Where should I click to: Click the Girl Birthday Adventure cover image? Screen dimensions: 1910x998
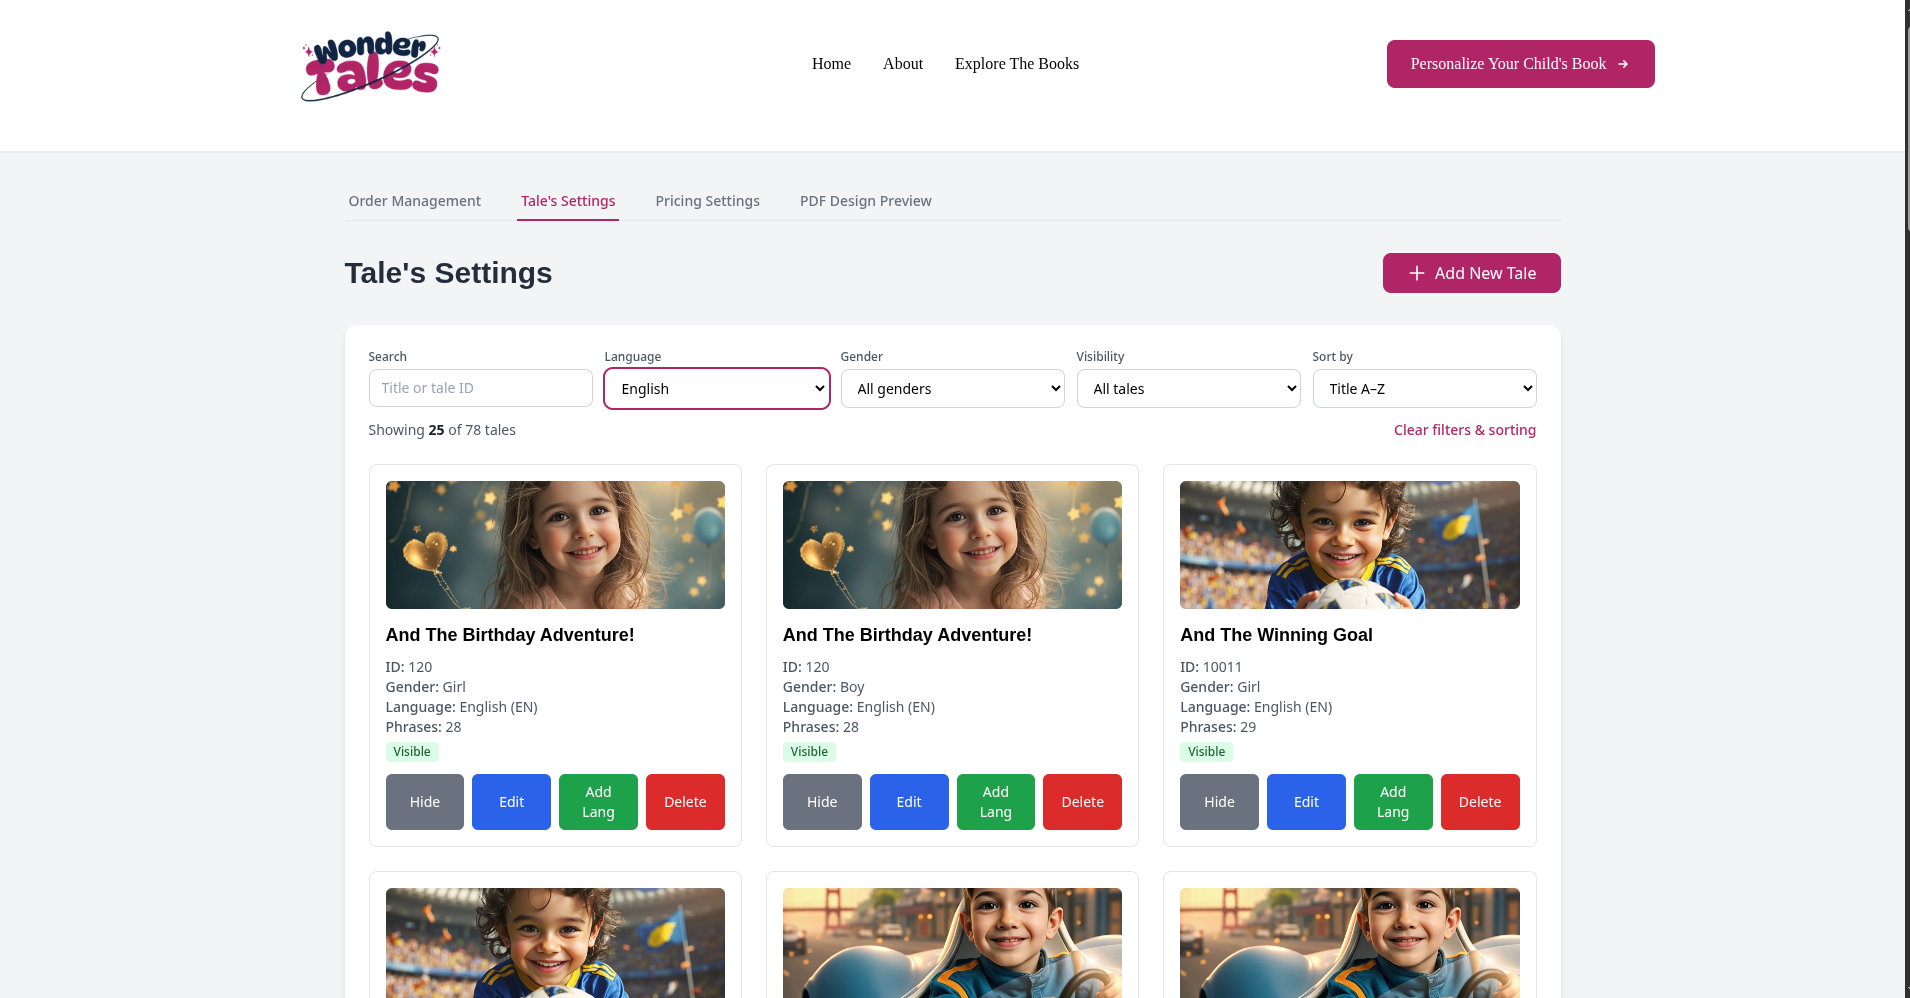[x=555, y=545]
